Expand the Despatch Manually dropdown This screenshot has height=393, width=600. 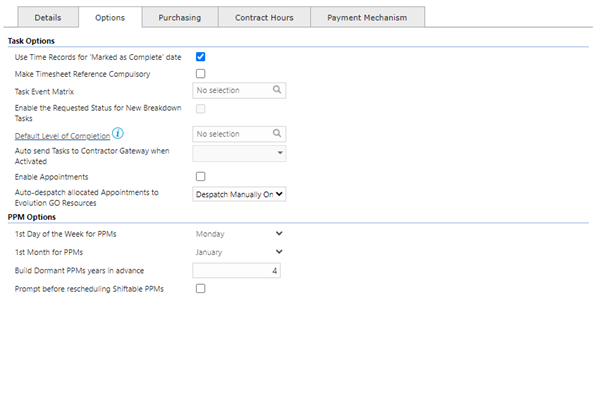[x=239, y=194]
